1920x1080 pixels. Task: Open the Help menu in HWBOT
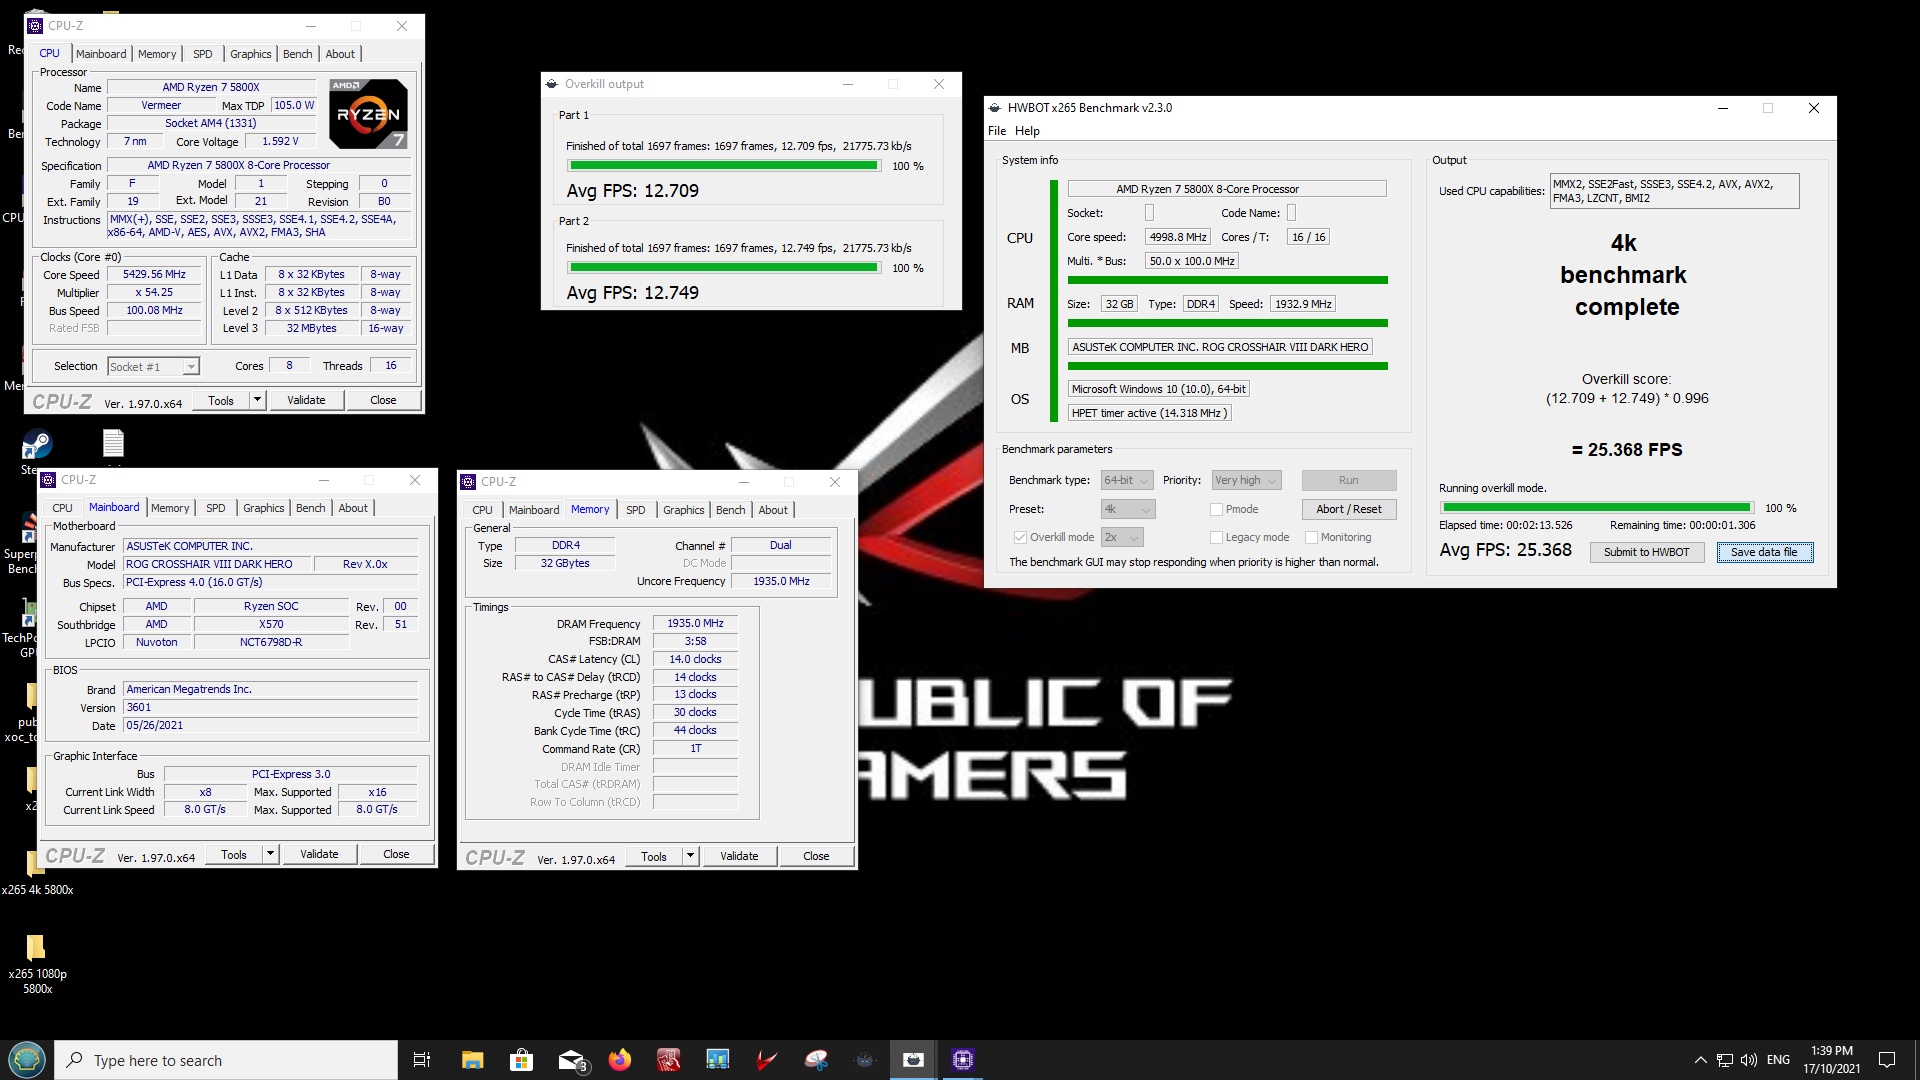click(1027, 131)
